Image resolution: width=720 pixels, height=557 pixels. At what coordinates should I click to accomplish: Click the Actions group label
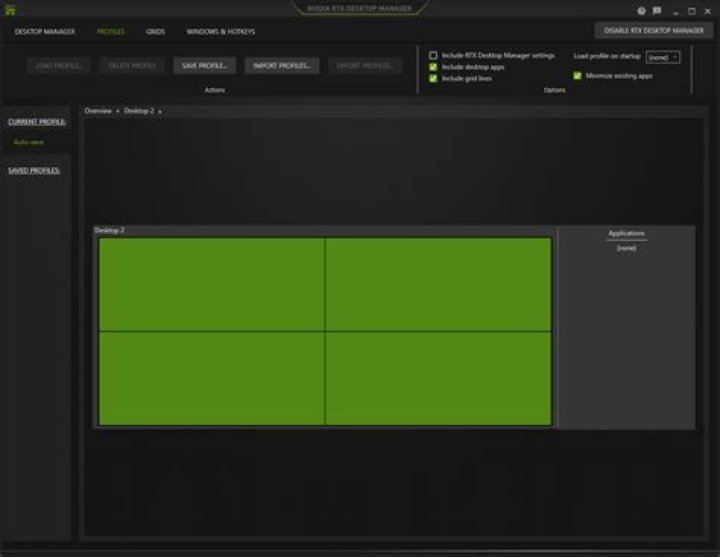click(214, 90)
